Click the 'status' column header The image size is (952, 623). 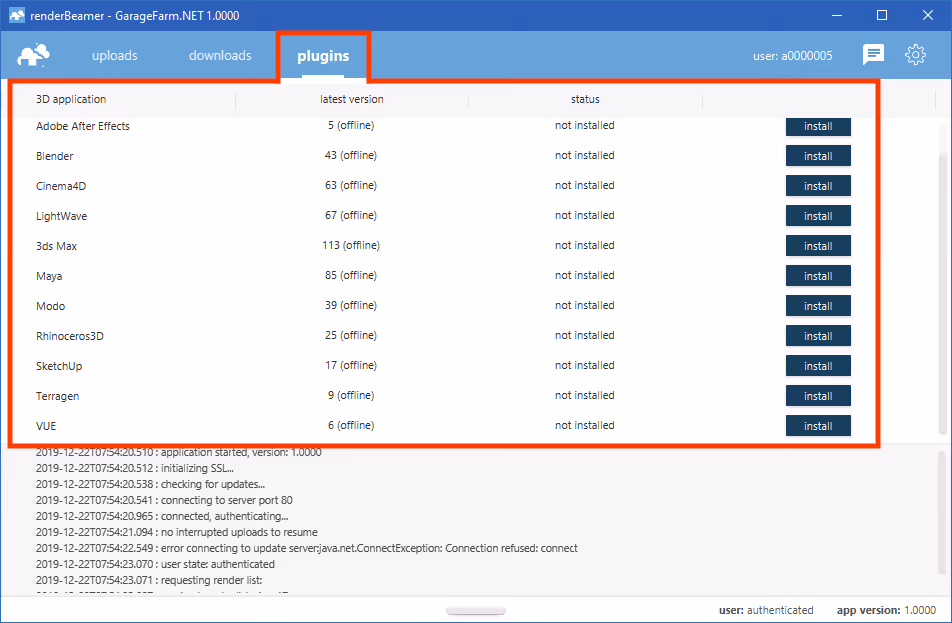[585, 99]
